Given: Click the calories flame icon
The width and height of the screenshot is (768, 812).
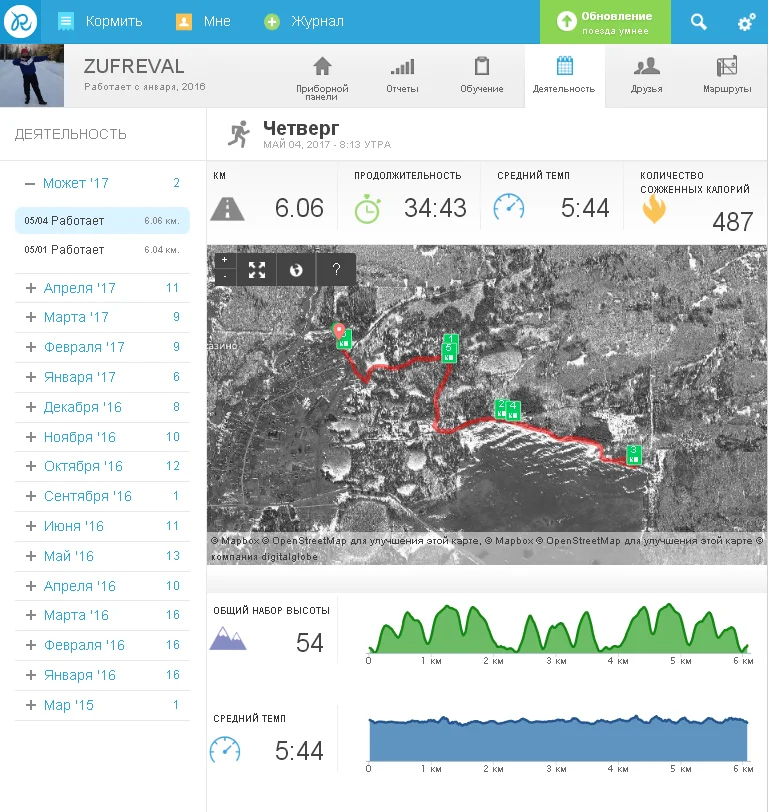Looking at the screenshot, I should pos(655,209).
